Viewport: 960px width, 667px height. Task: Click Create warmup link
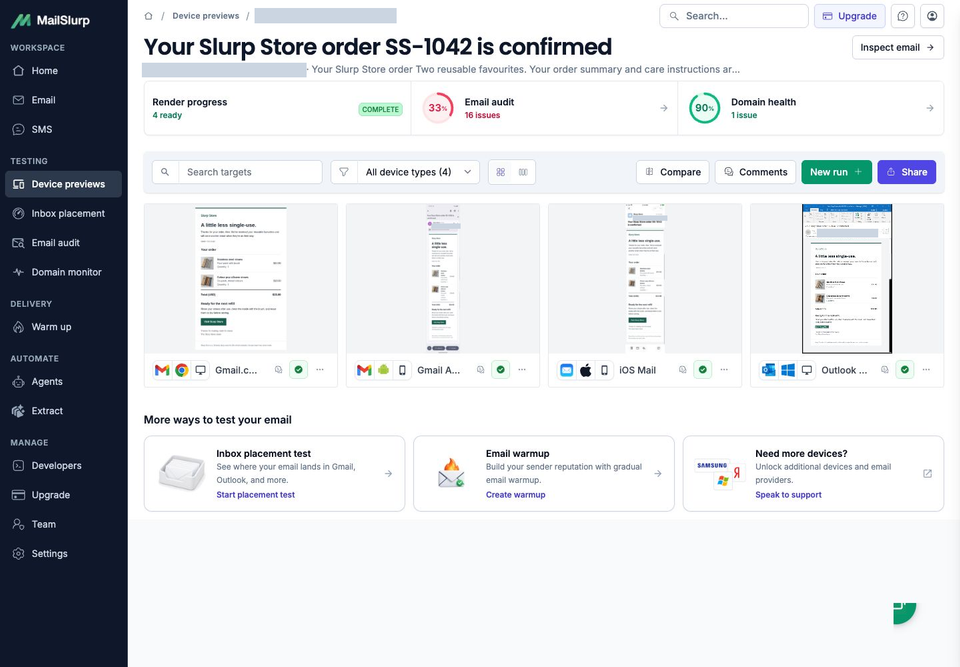[516, 495]
